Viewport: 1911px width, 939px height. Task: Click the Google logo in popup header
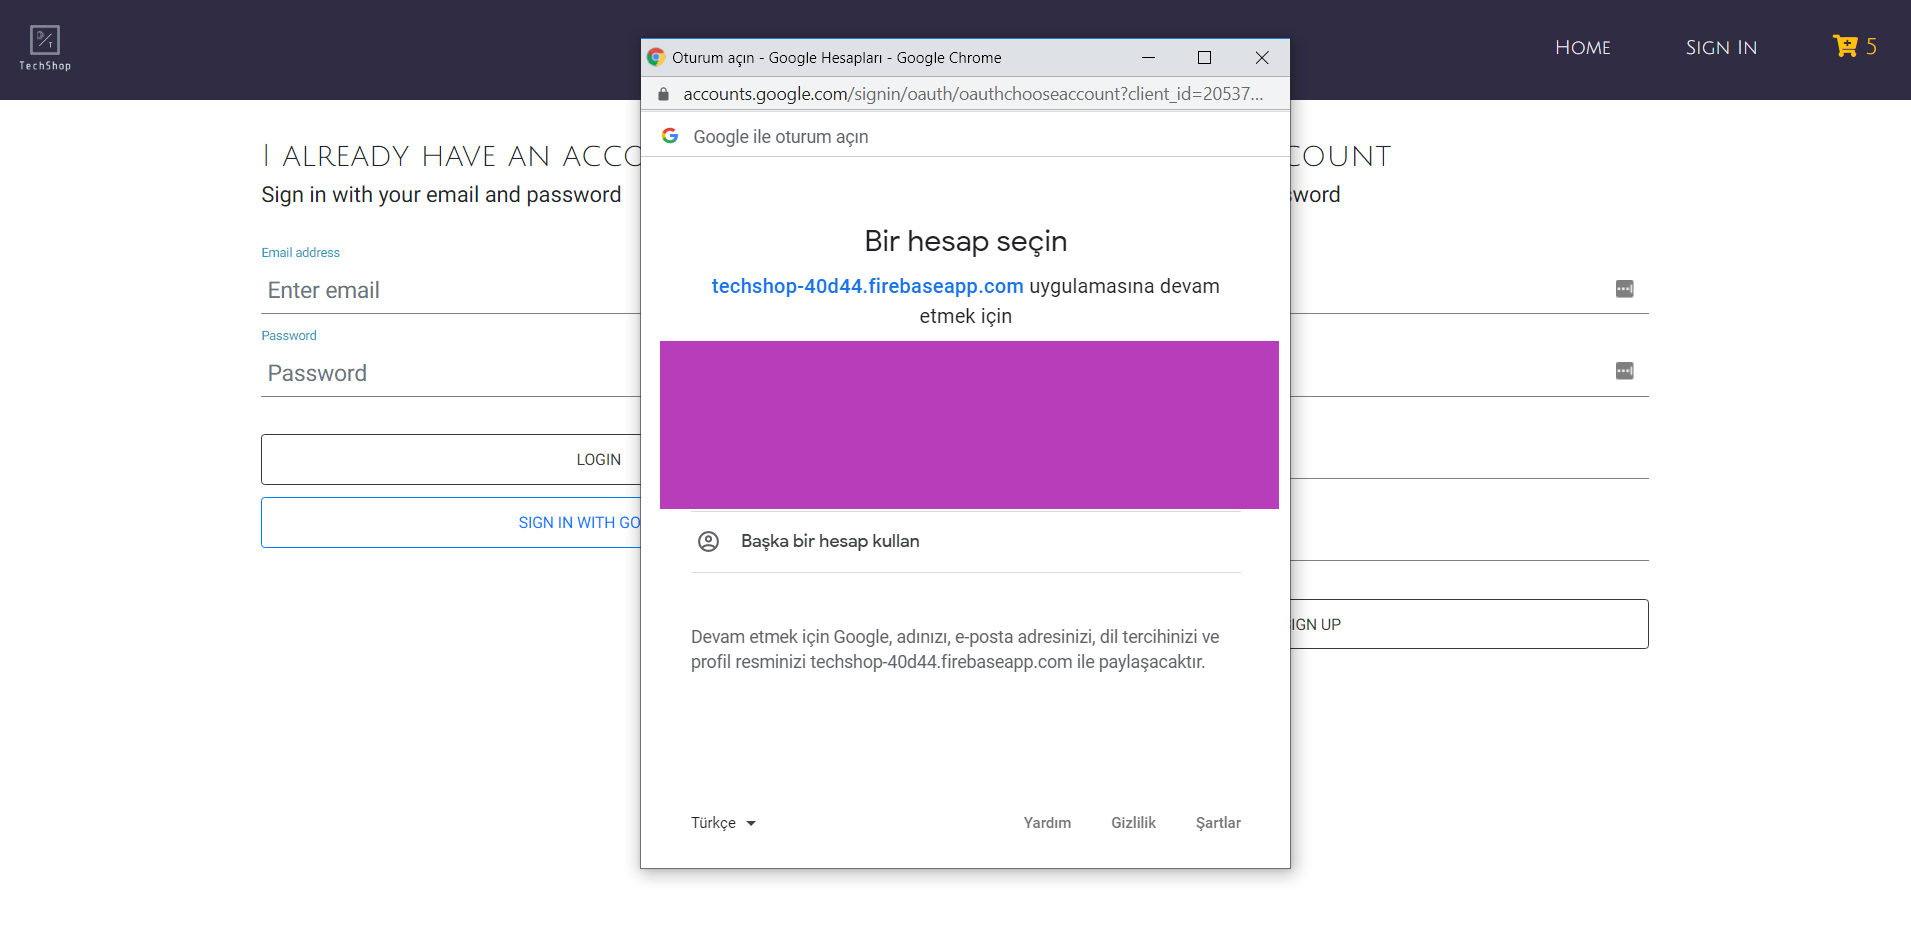coord(670,136)
